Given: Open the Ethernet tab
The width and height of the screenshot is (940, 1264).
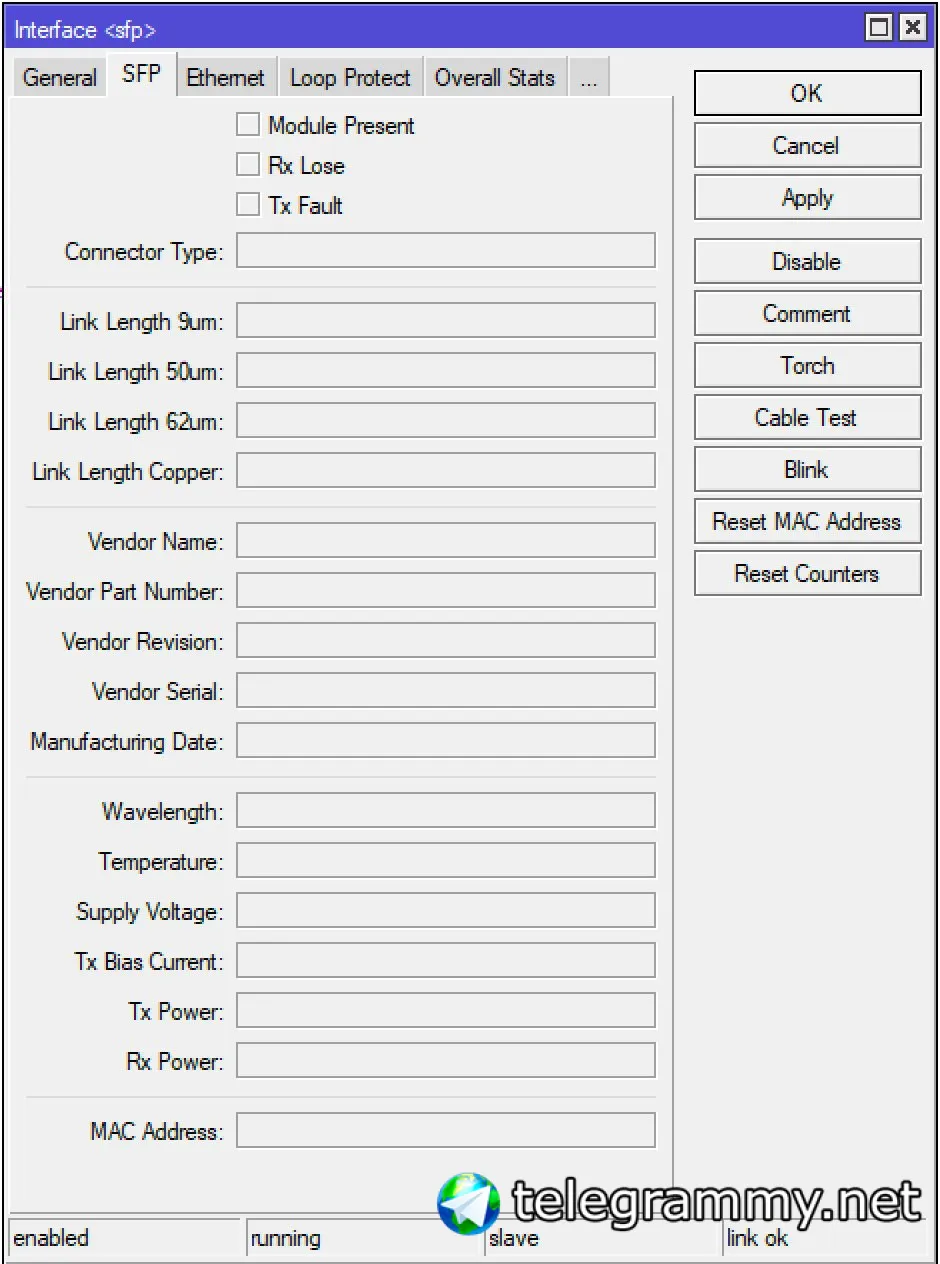Looking at the screenshot, I should 226,77.
